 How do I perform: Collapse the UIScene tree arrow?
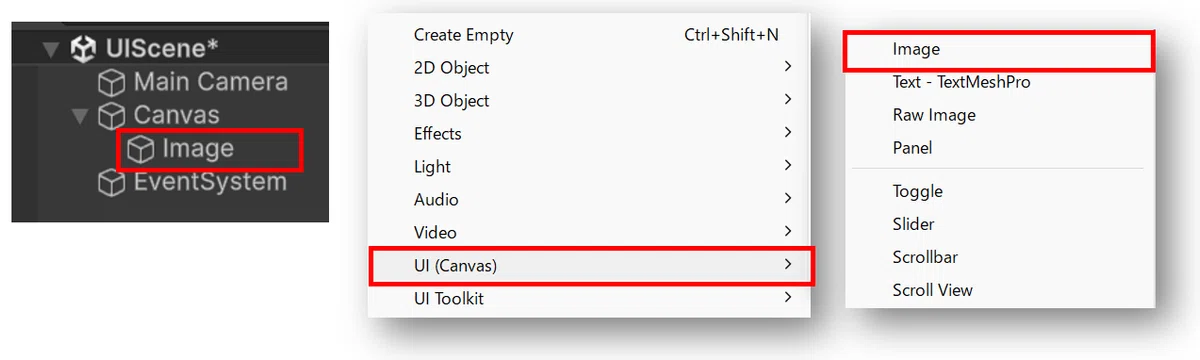(x=52, y=49)
